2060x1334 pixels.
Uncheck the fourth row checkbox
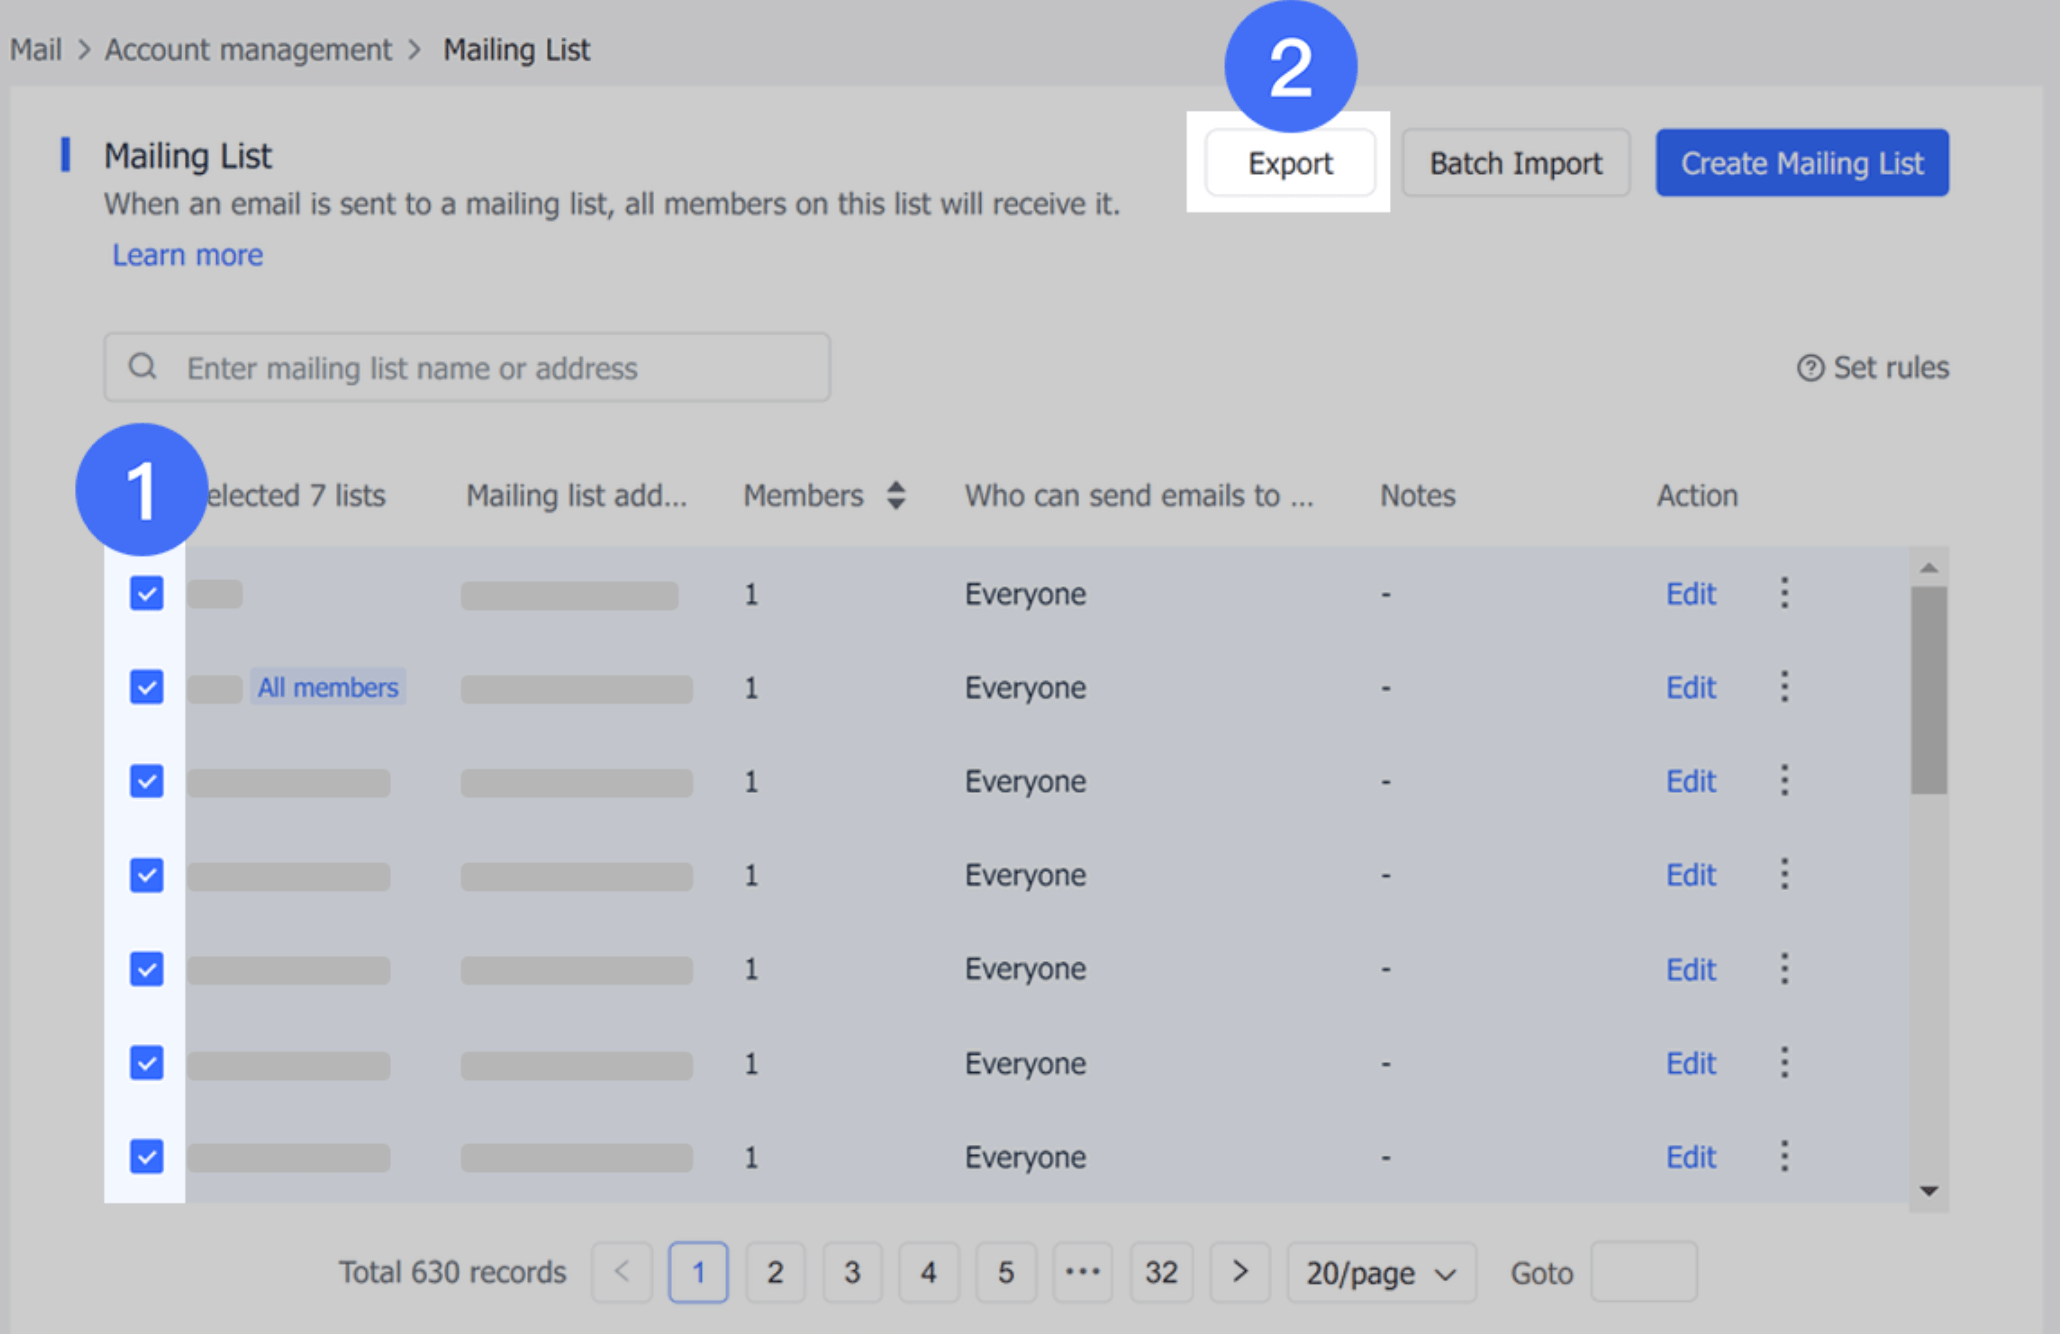click(x=147, y=875)
